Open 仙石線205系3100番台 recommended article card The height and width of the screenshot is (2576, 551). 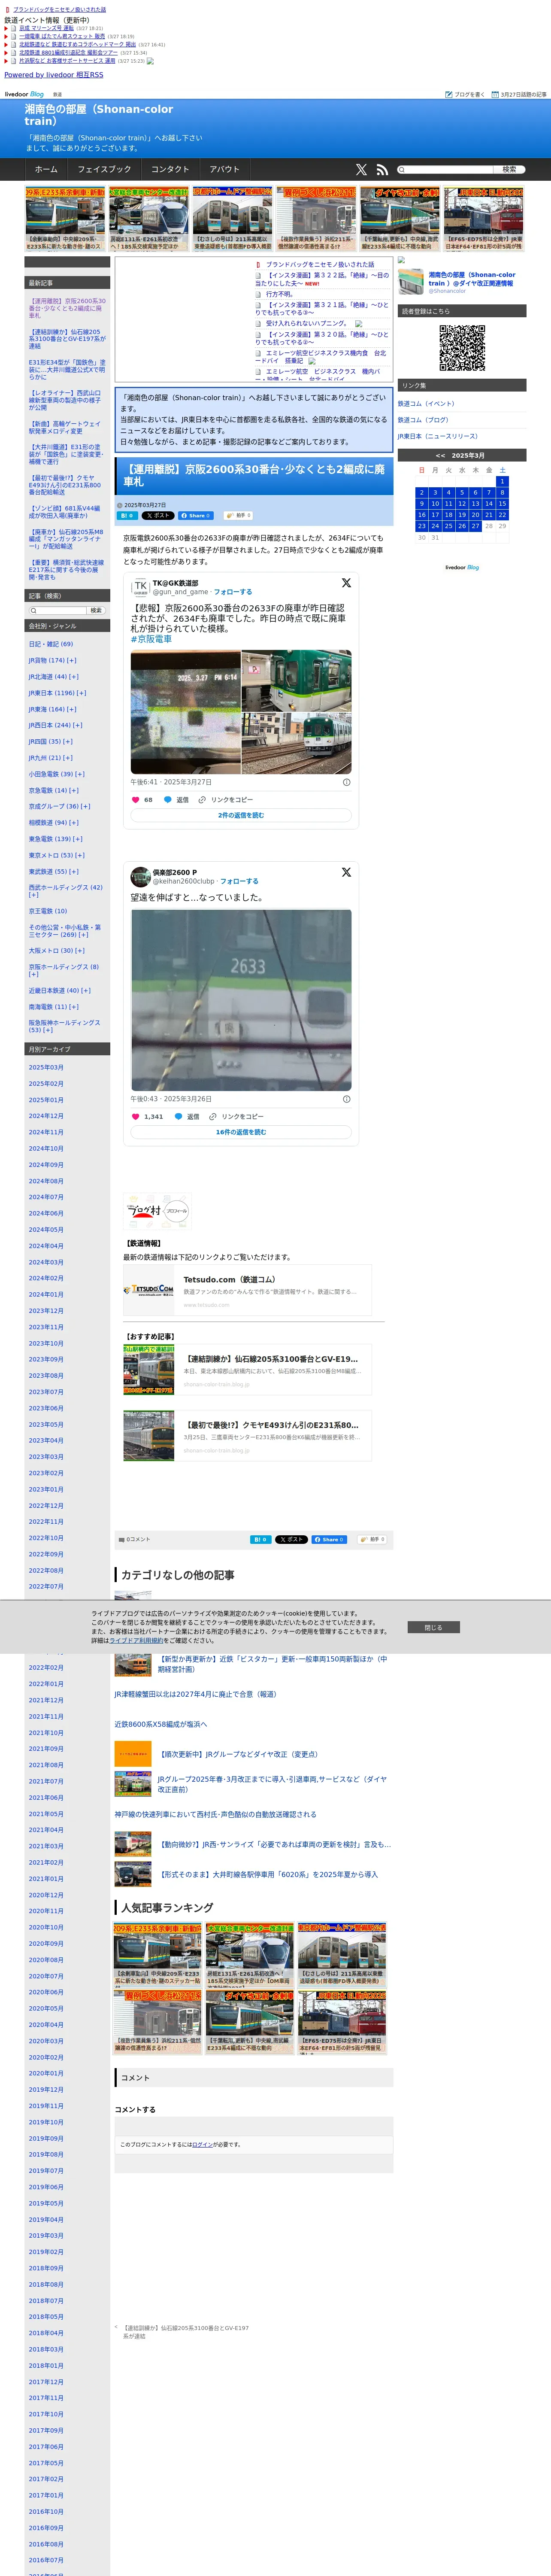coord(247,1370)
